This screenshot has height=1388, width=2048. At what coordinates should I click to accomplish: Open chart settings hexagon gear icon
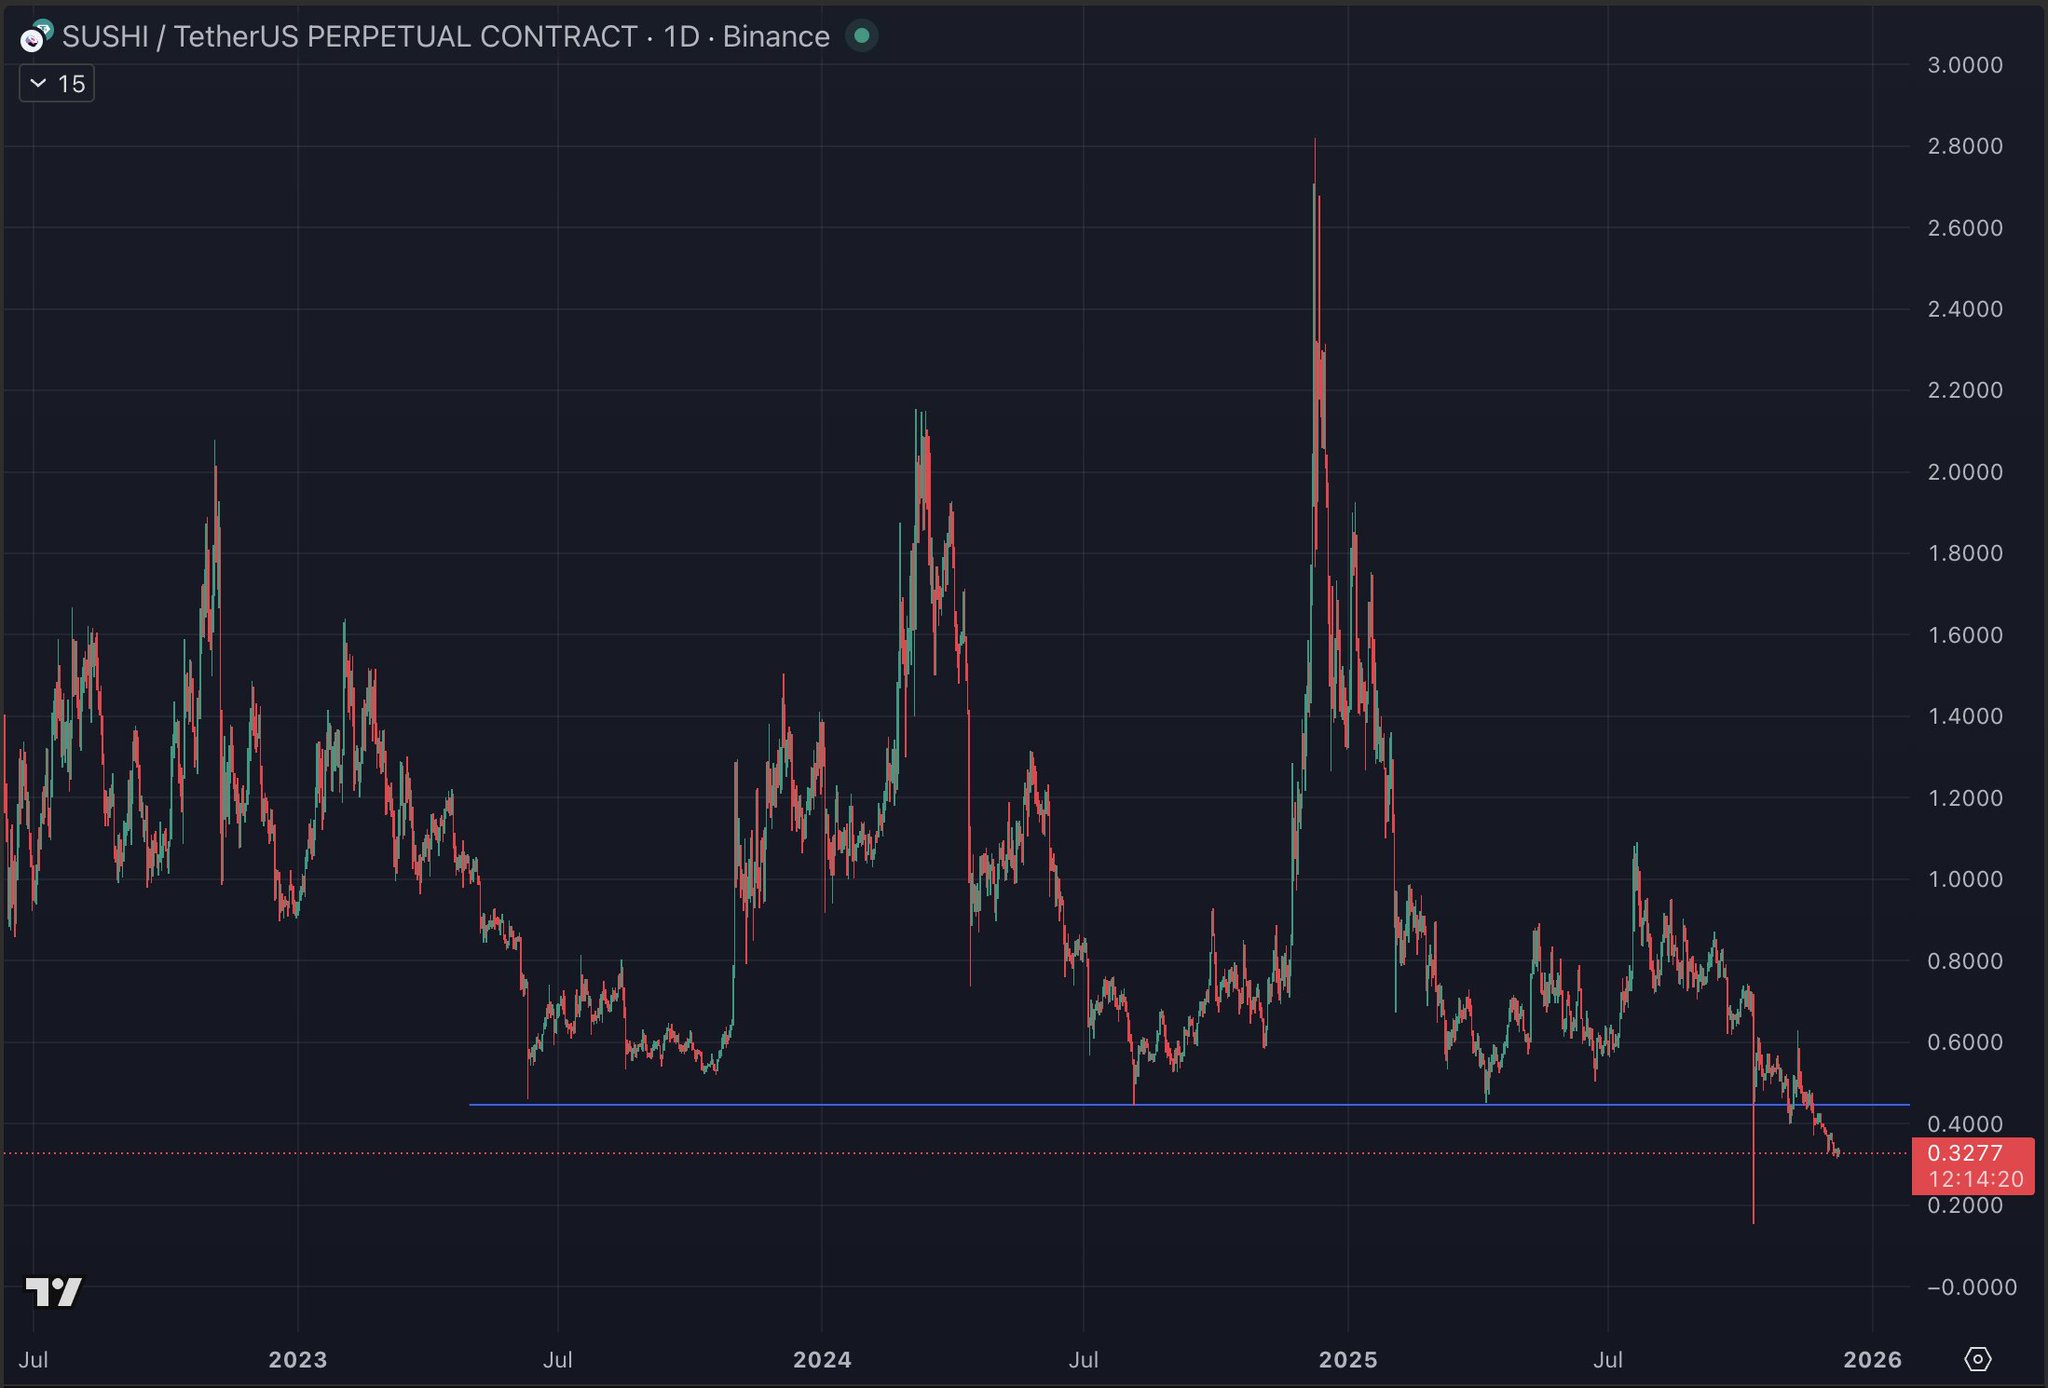(x=1977, y=1359)
